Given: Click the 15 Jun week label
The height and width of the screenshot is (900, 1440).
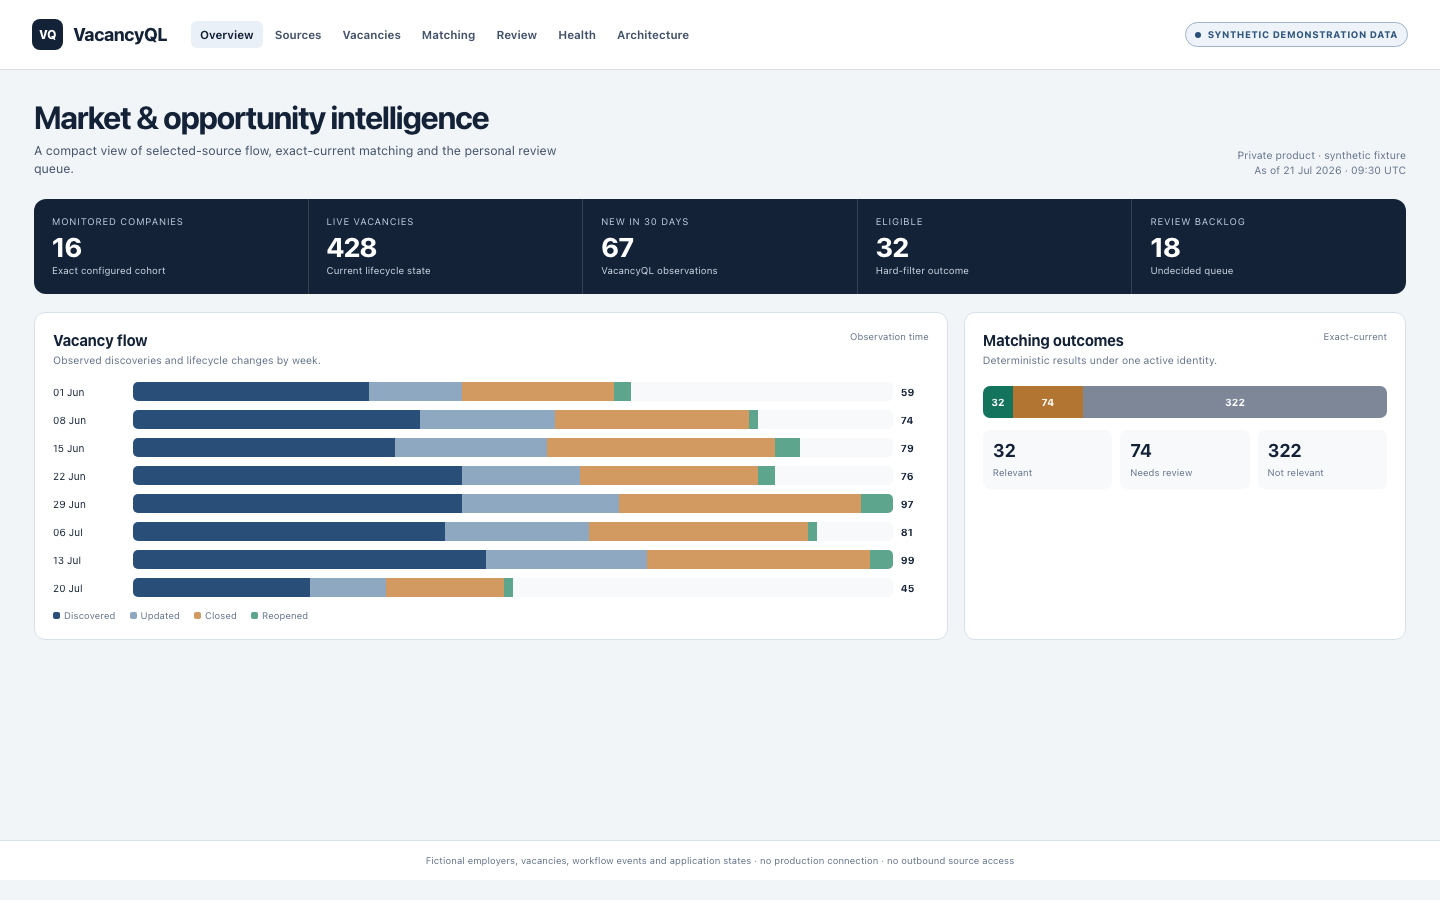Looking at the screenshot, I should click(69, 449).
